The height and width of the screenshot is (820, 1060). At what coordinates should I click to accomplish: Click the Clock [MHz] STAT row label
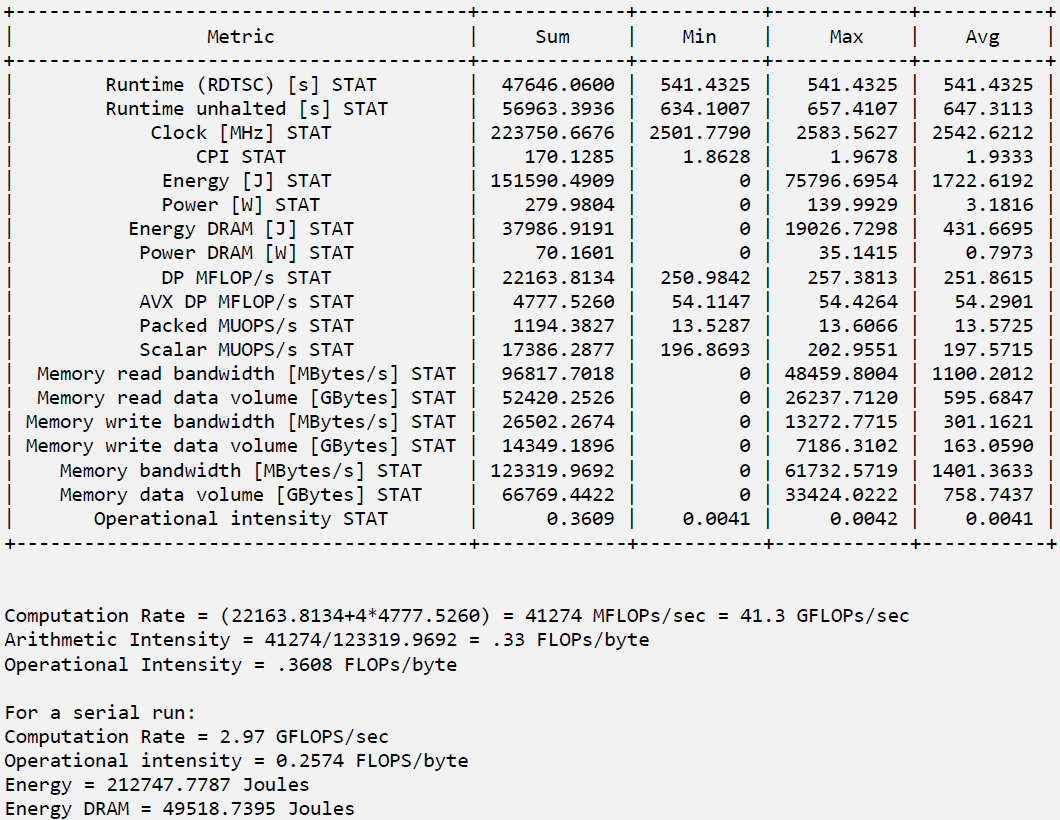coord(241,133)
